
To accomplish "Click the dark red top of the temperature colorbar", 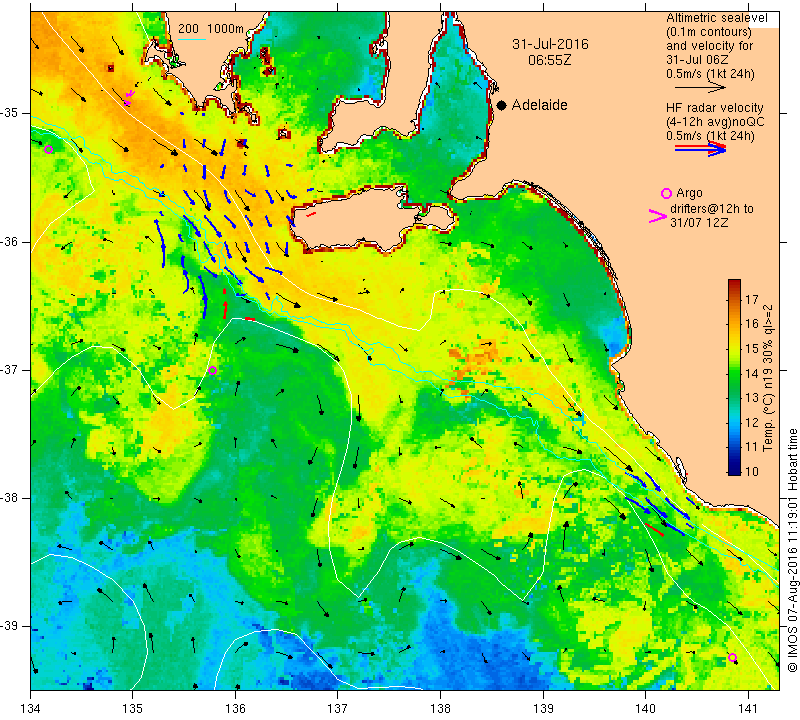I will (x=734, y=284).
